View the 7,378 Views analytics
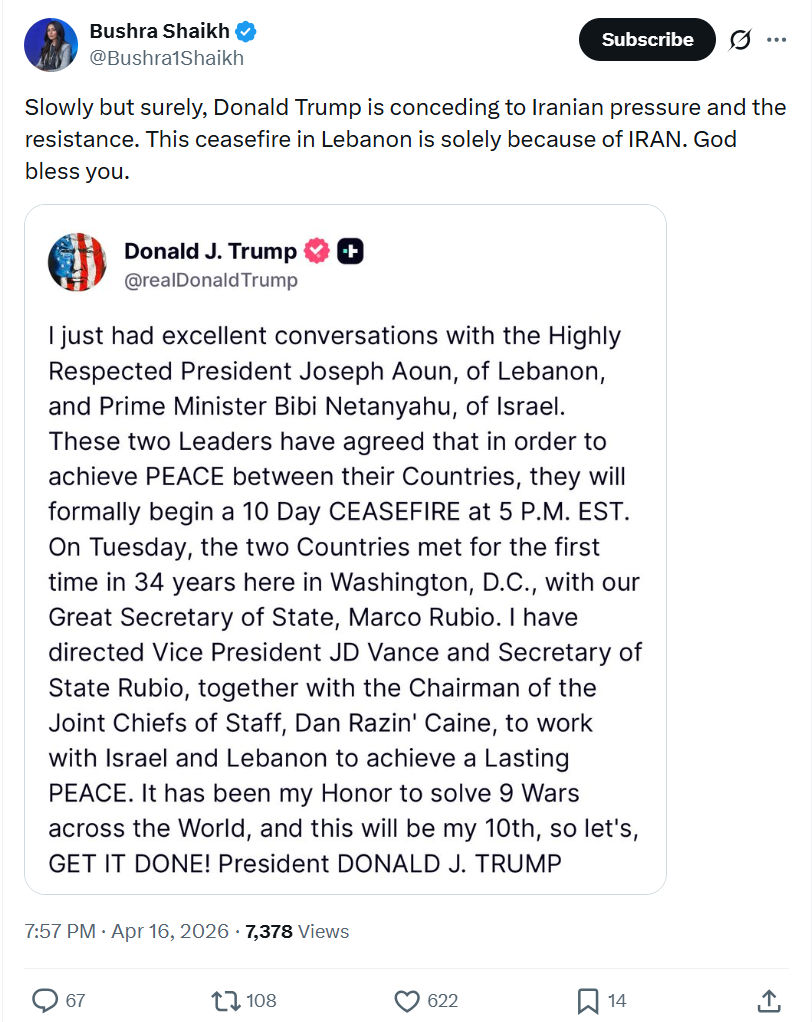This screenshot has width=812, height=1022. [x=297, y=931]
